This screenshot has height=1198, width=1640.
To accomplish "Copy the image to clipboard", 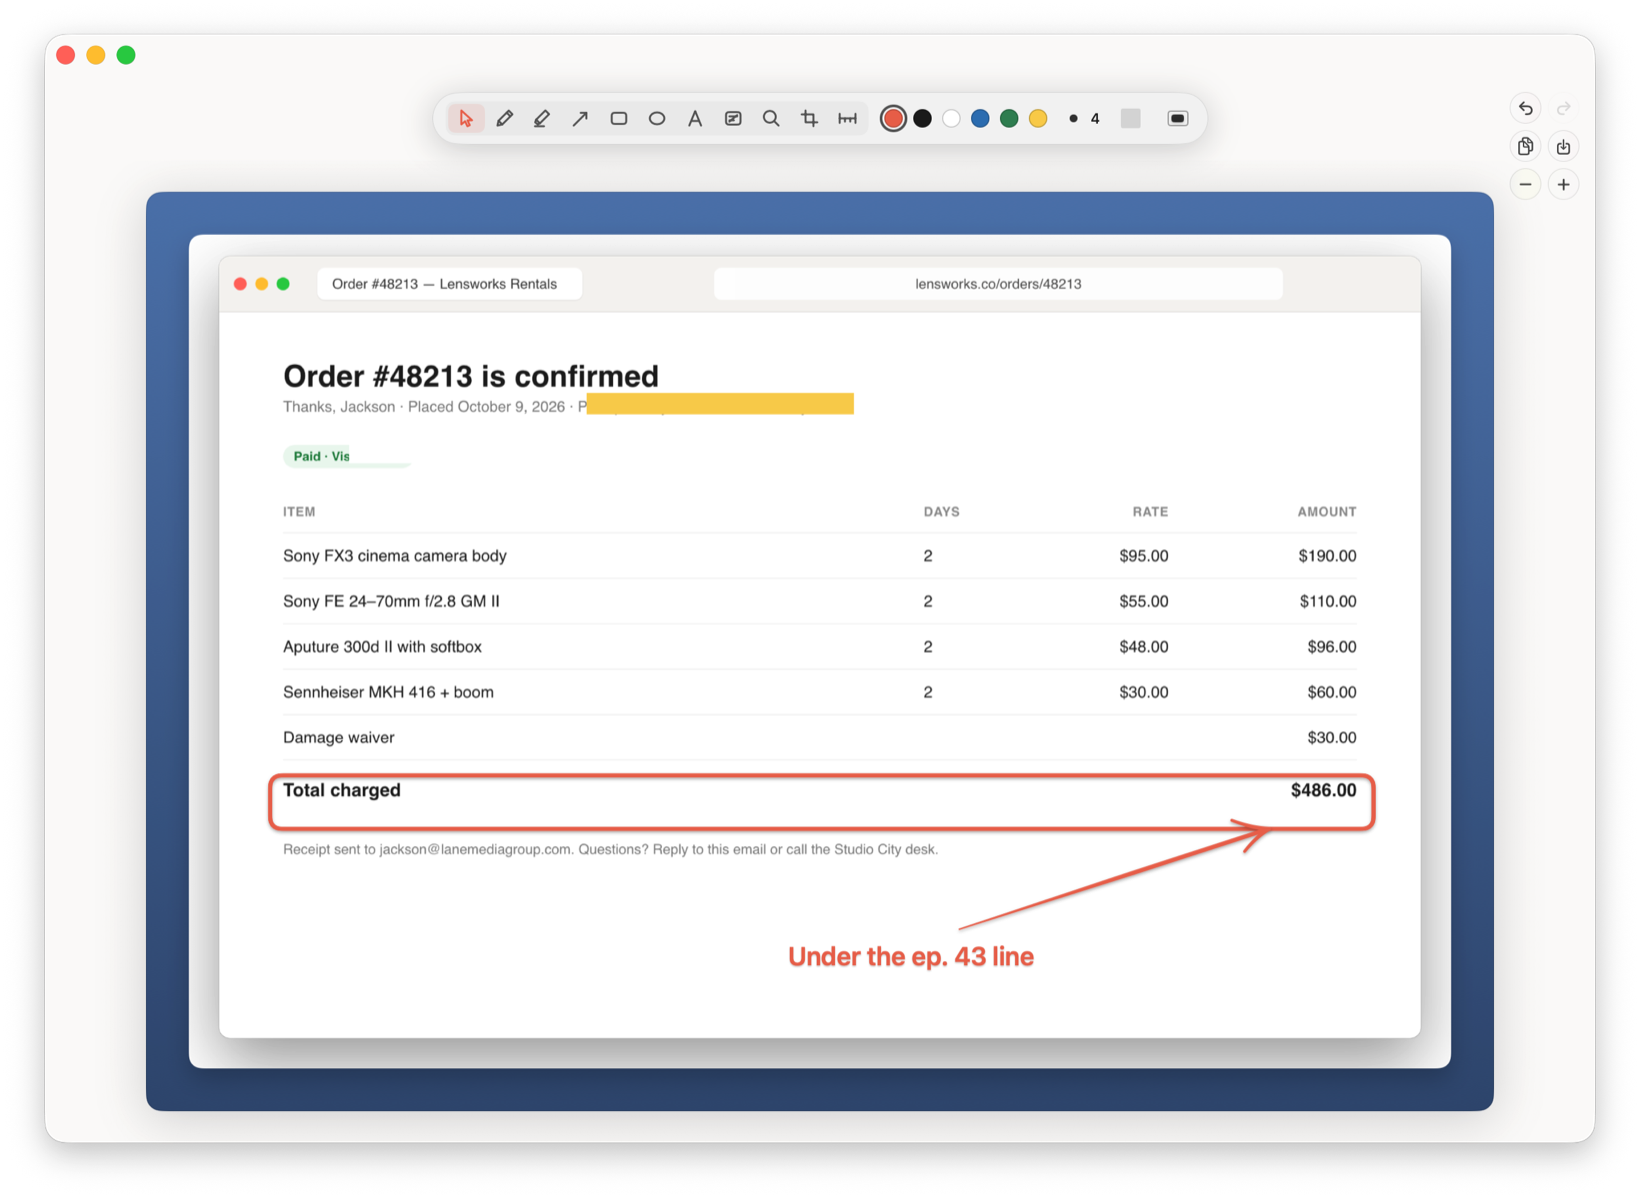I will [1525, 147].
